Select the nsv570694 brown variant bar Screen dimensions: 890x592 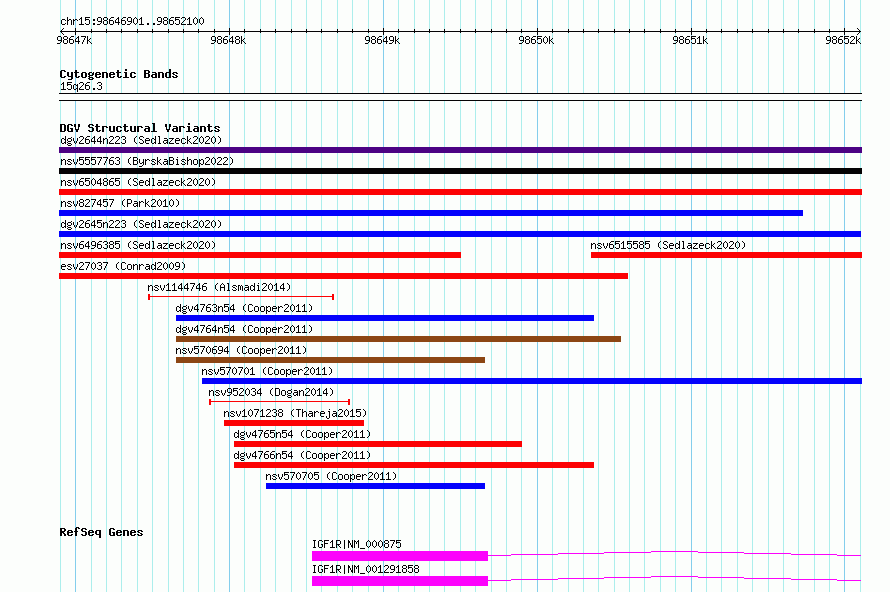click(330, 360)
